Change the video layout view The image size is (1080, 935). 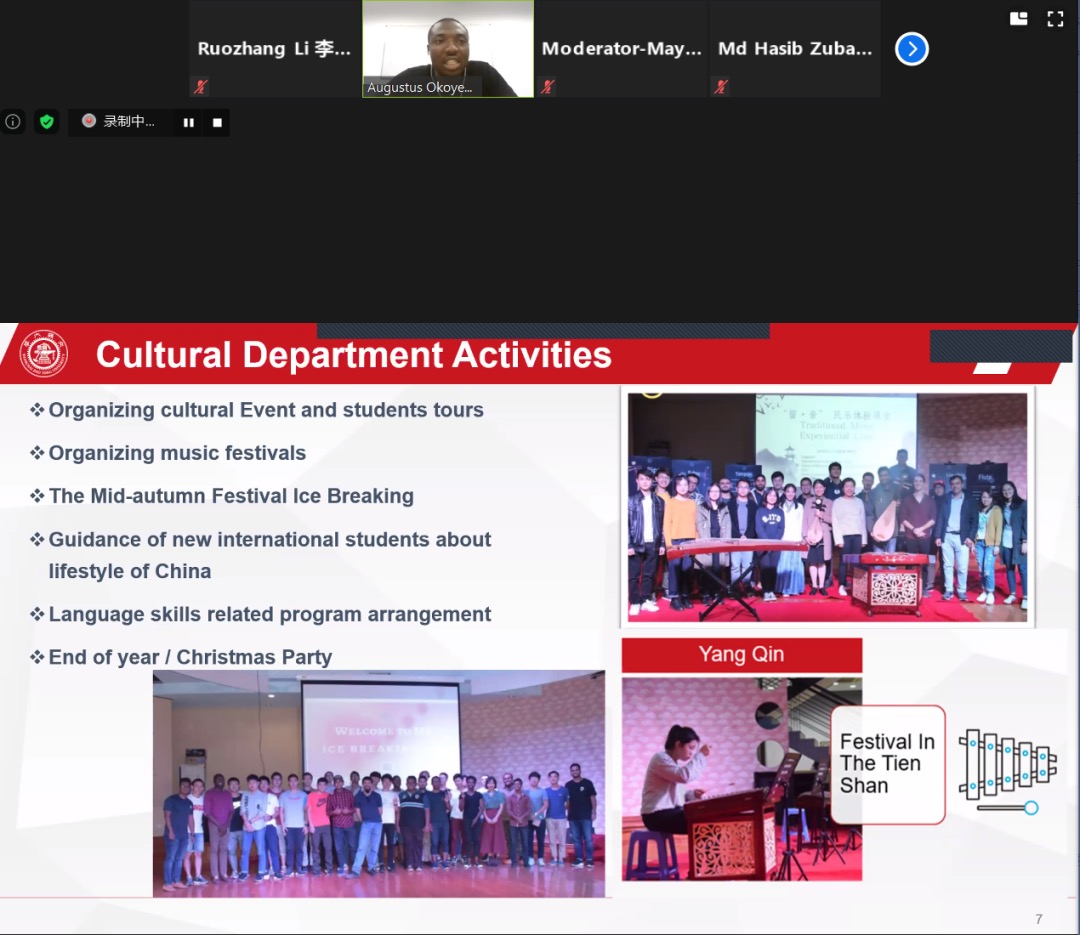click(x=1019, y=18)
